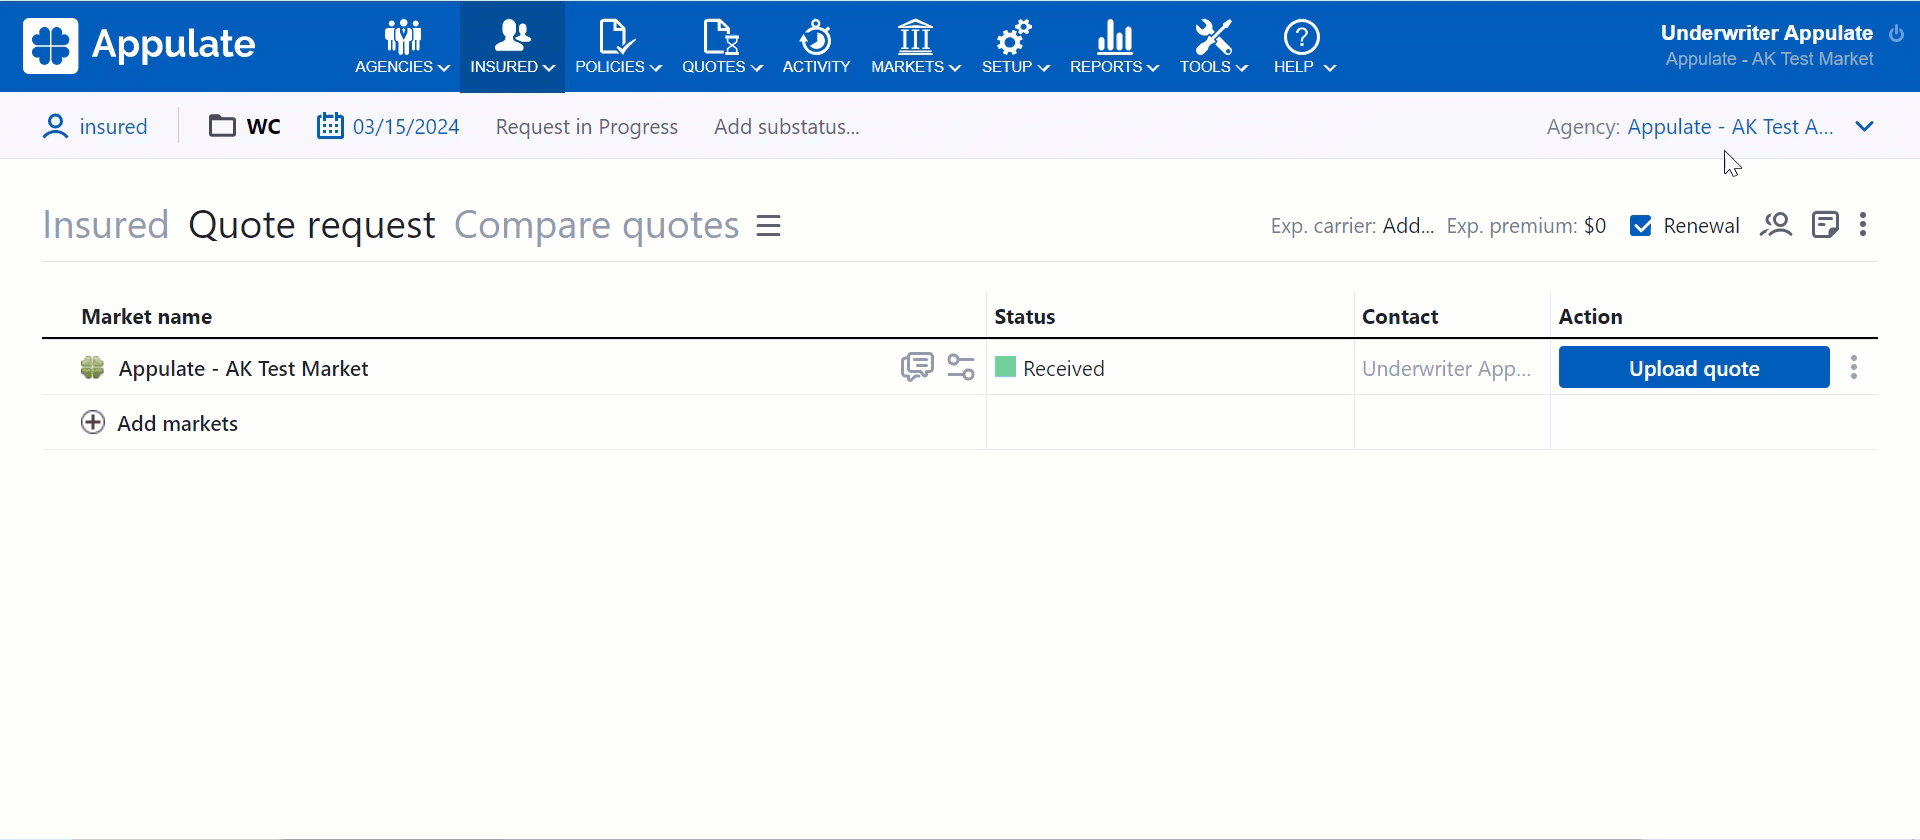Open the hamburger menu after Compare quotes
This screenshot has height=840, width=1920.
click(768, 226)
